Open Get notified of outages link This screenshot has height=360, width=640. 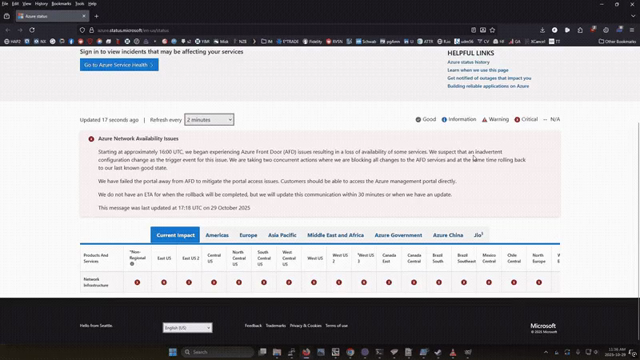click(489, 78)
